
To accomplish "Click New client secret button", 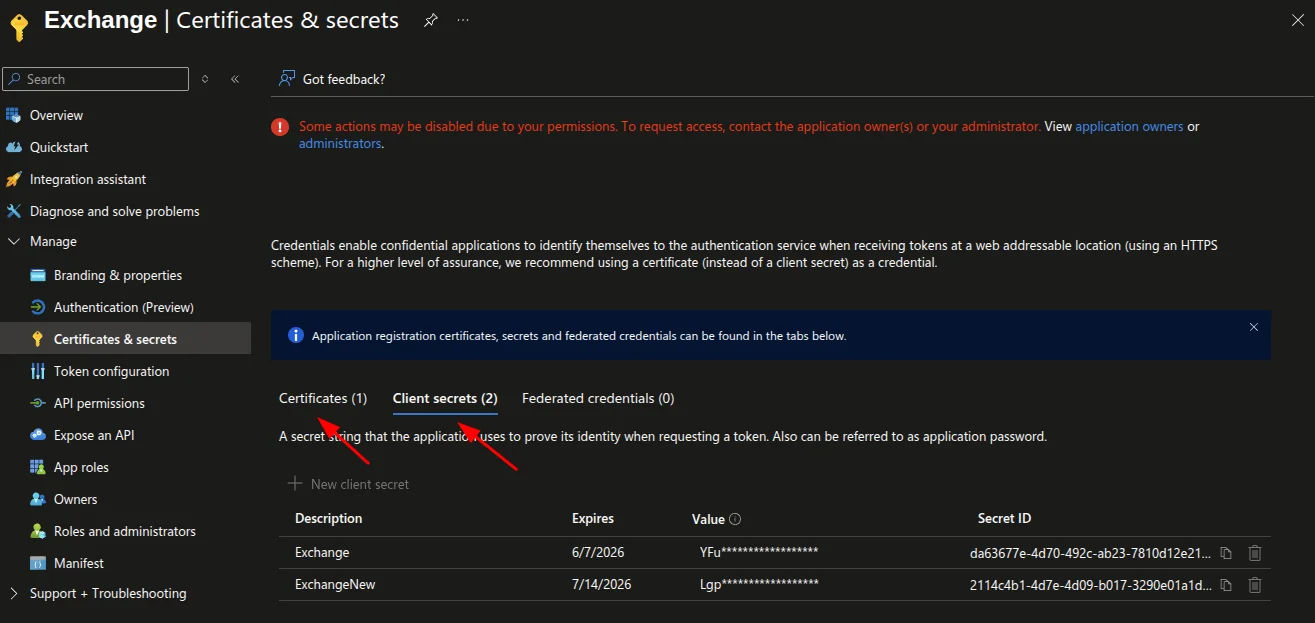I will click(x=349, y=484).
